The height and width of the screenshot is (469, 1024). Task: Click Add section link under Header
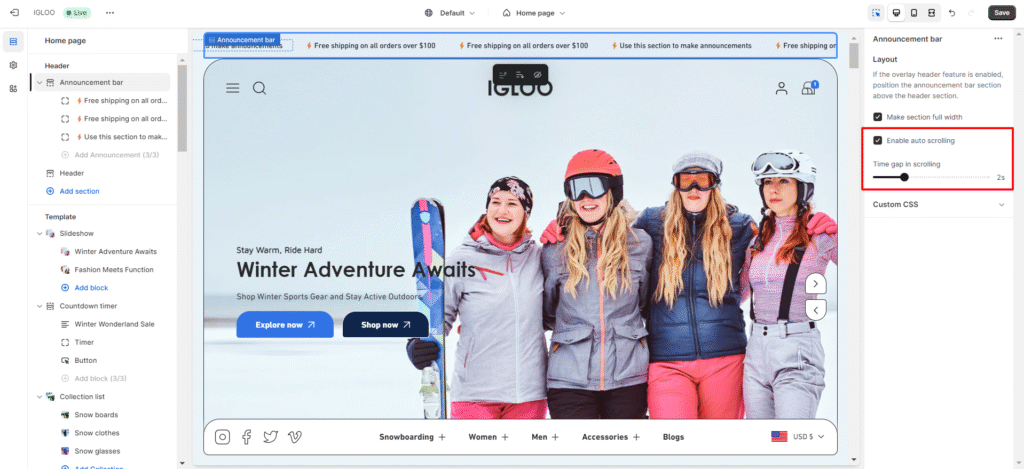(x=79, y=191)
